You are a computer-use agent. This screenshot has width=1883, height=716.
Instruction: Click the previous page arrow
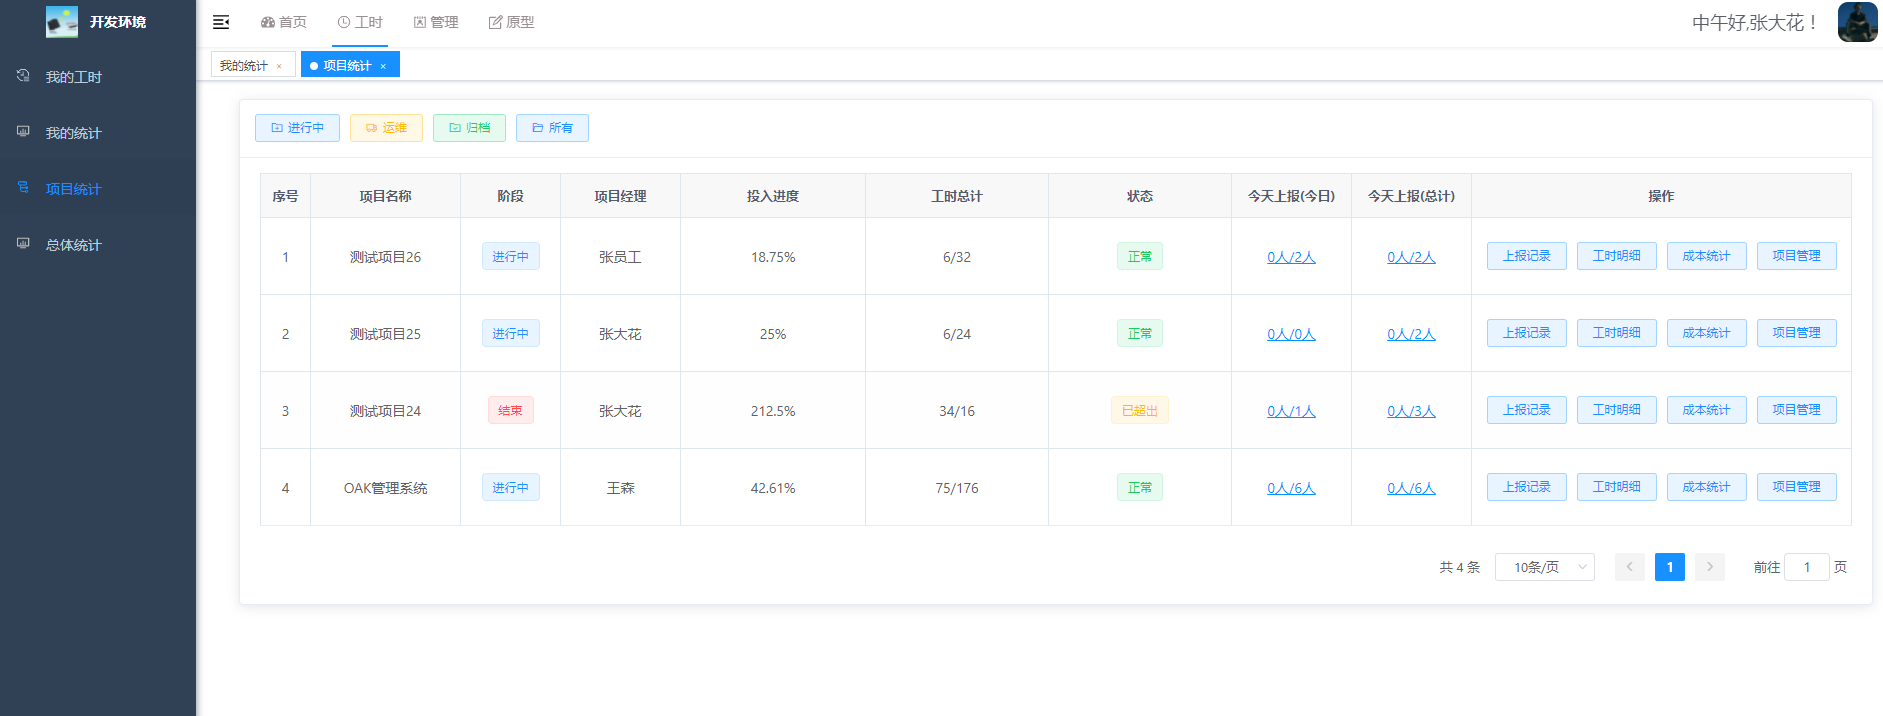point(1629,567)
